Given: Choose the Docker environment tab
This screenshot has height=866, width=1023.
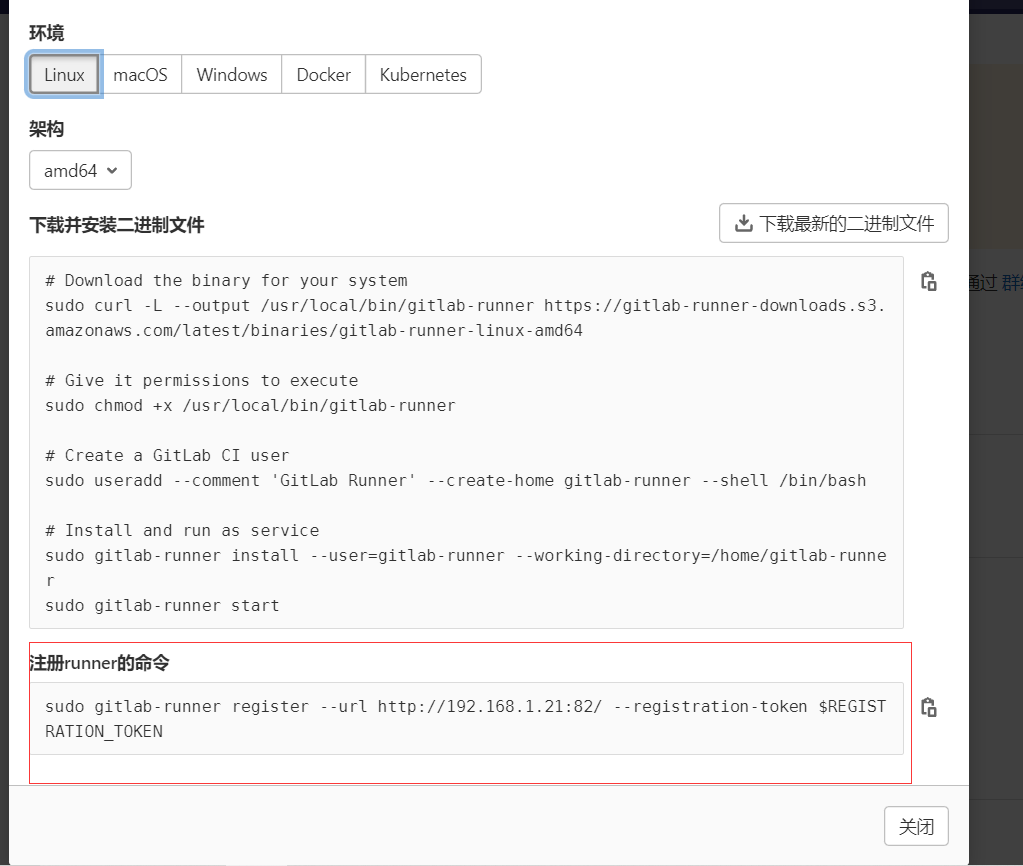Looking at the screenshot, I should click(x=324, y=74).
